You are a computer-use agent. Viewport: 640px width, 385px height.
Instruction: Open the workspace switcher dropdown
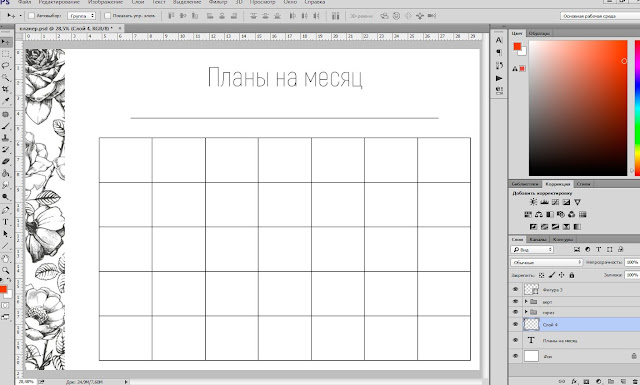coord(600,16)
